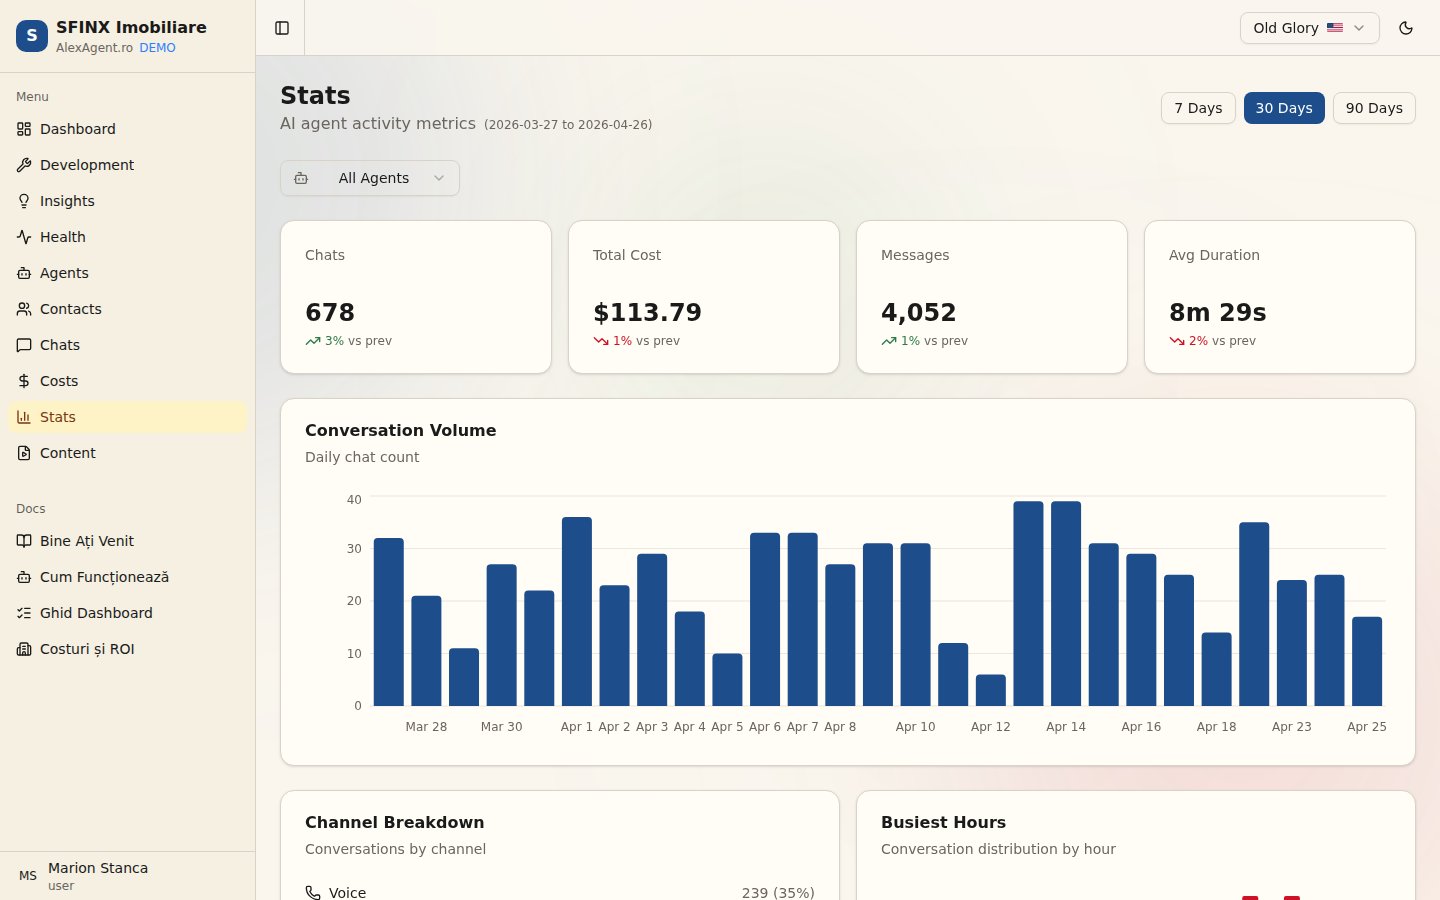Click the 239 (35%) Voice value
1440x900 pixels.
pos(778,893)
